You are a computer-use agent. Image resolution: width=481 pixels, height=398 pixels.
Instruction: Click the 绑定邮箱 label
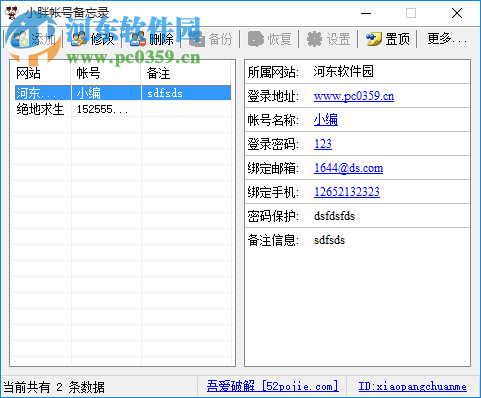coord(273,168)
